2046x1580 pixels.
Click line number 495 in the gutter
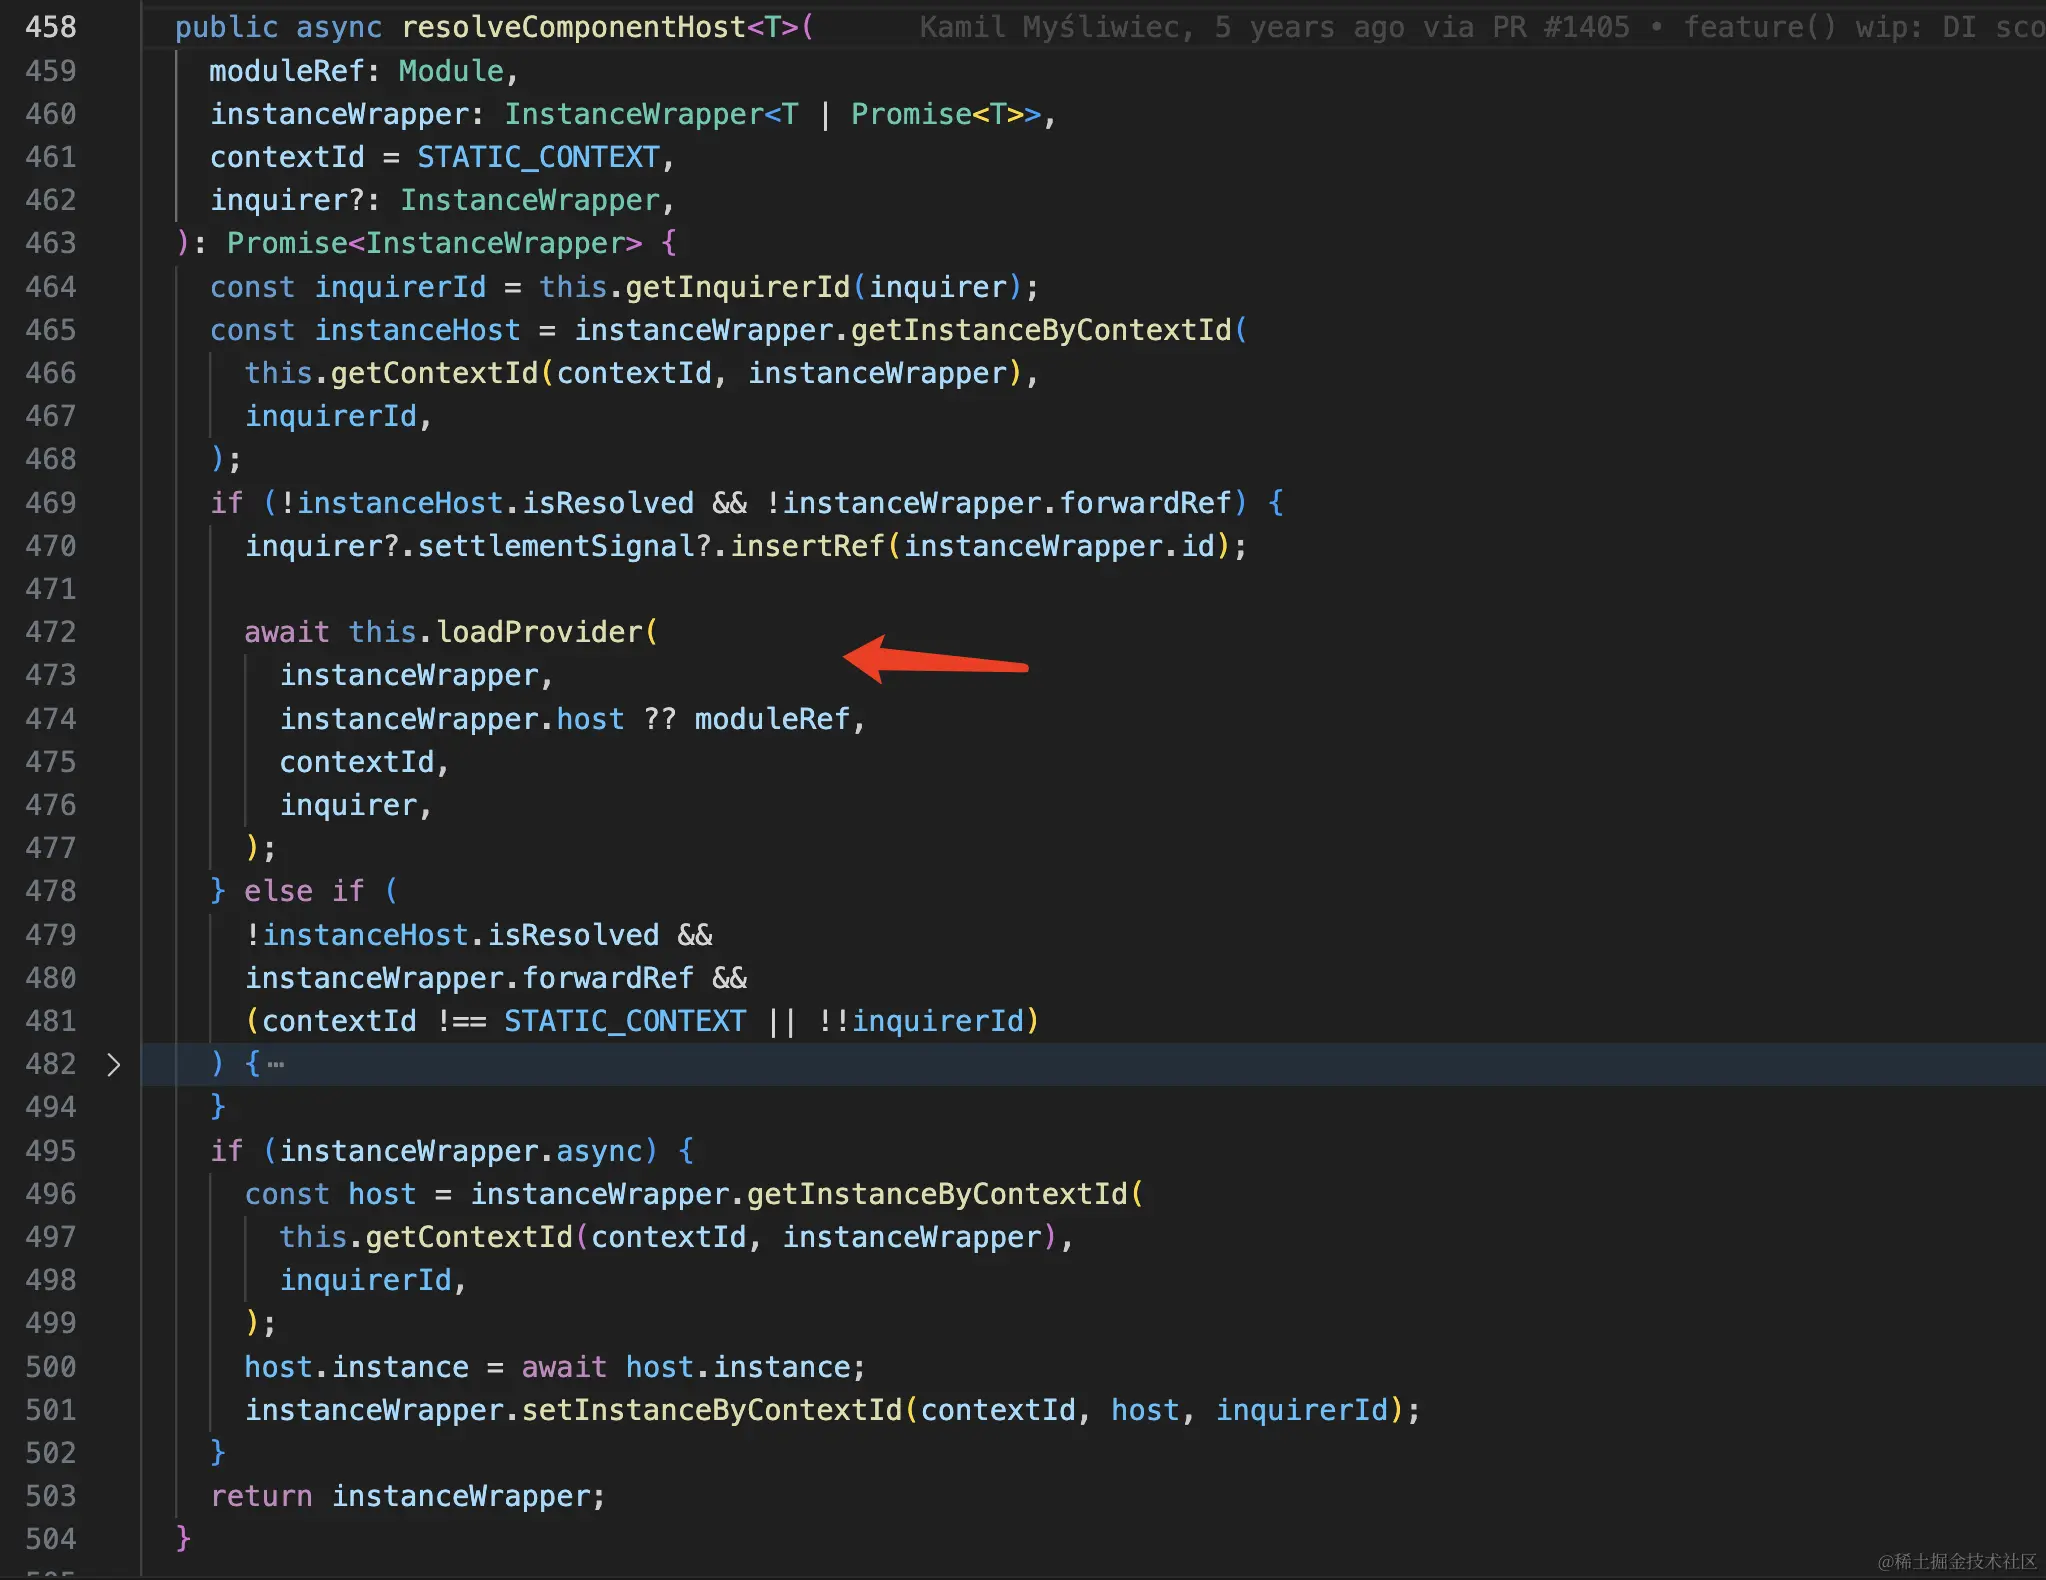[x=51, y=1151]
